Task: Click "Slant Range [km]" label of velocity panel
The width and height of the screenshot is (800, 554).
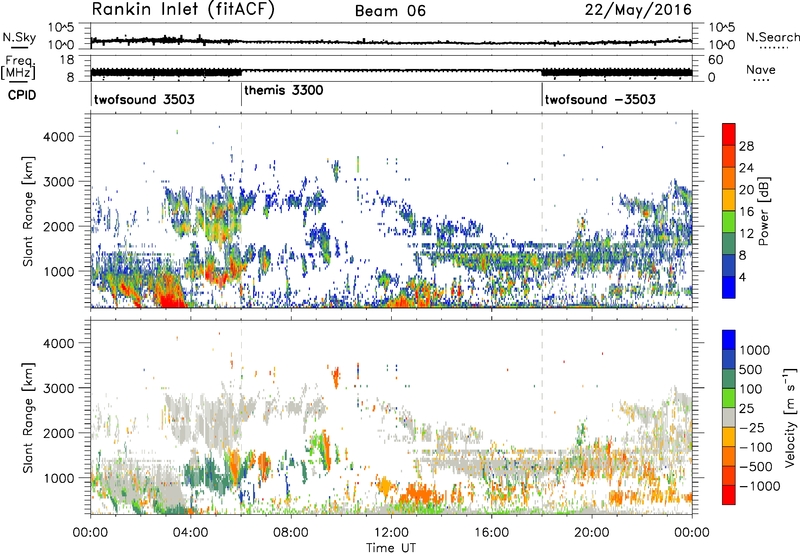Action: click(28, 417)
